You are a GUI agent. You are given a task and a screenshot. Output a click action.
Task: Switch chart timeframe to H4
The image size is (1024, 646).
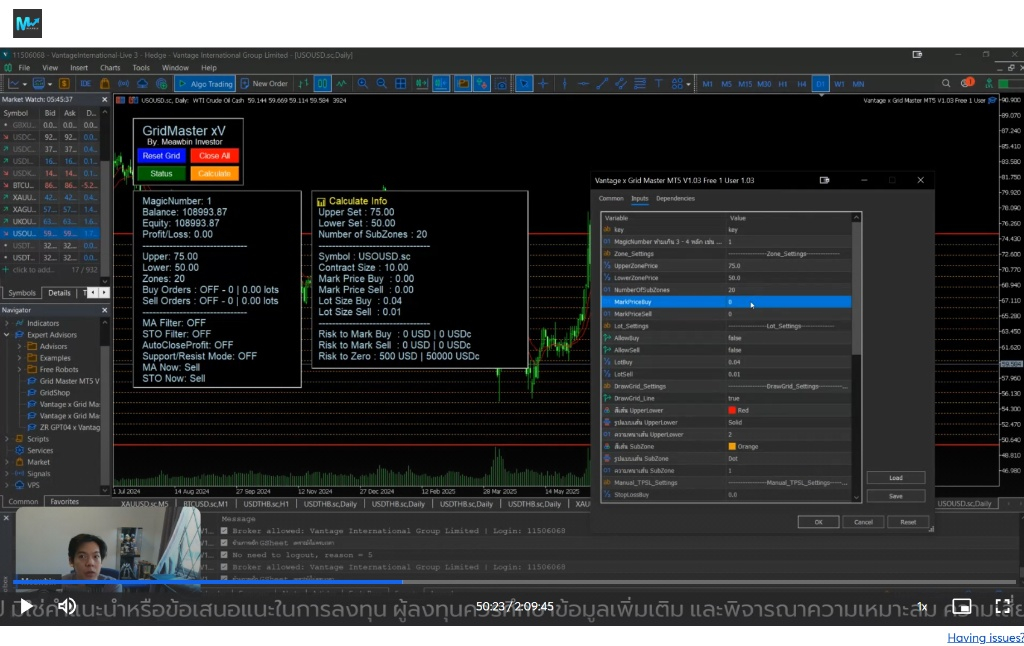click(x=802, y=84)
